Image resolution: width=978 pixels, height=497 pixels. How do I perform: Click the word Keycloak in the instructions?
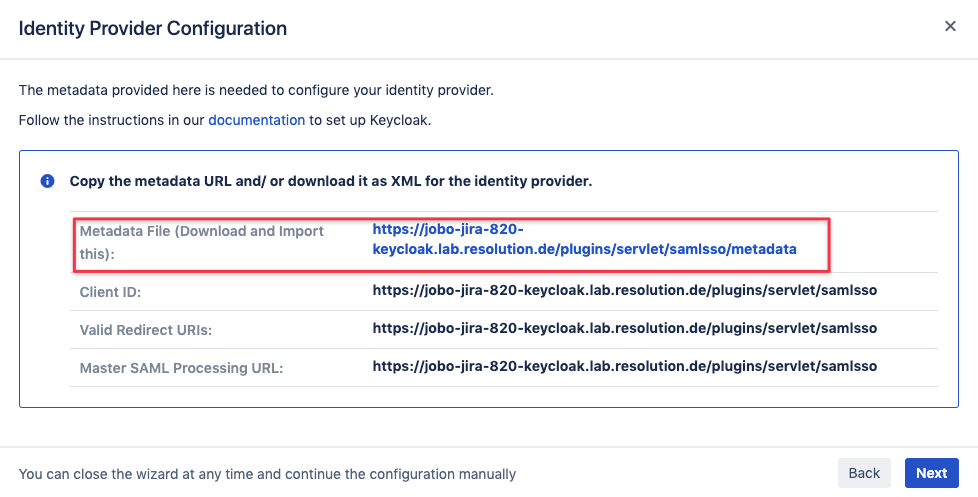tap(398, 120)
